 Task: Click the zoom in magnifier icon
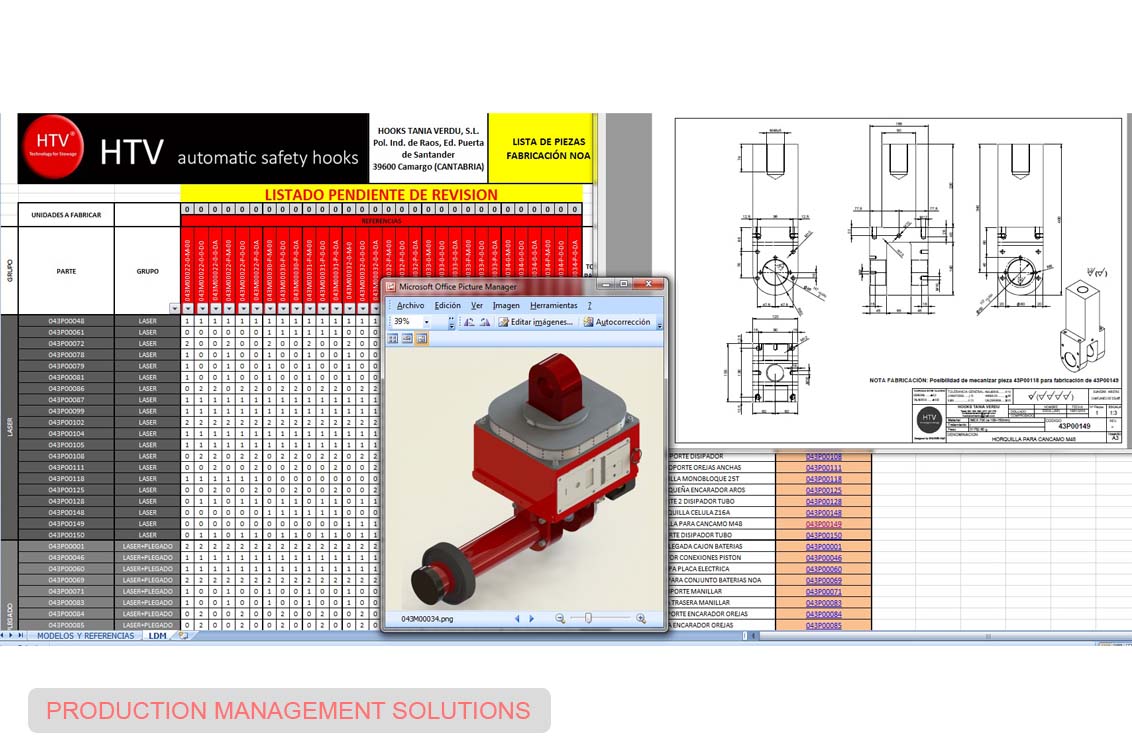point(641,619)
